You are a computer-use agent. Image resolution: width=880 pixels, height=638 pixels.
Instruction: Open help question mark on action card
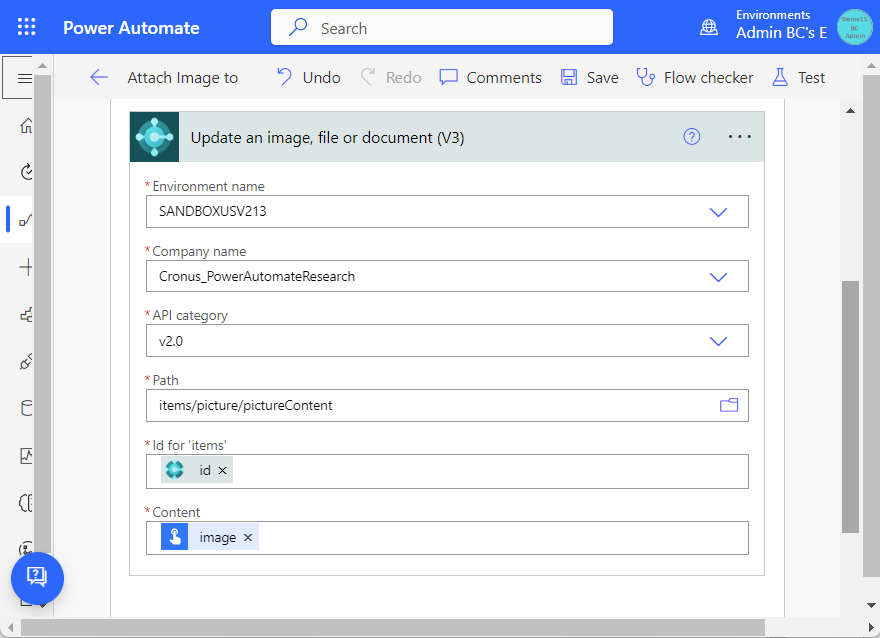click(691, 136)
